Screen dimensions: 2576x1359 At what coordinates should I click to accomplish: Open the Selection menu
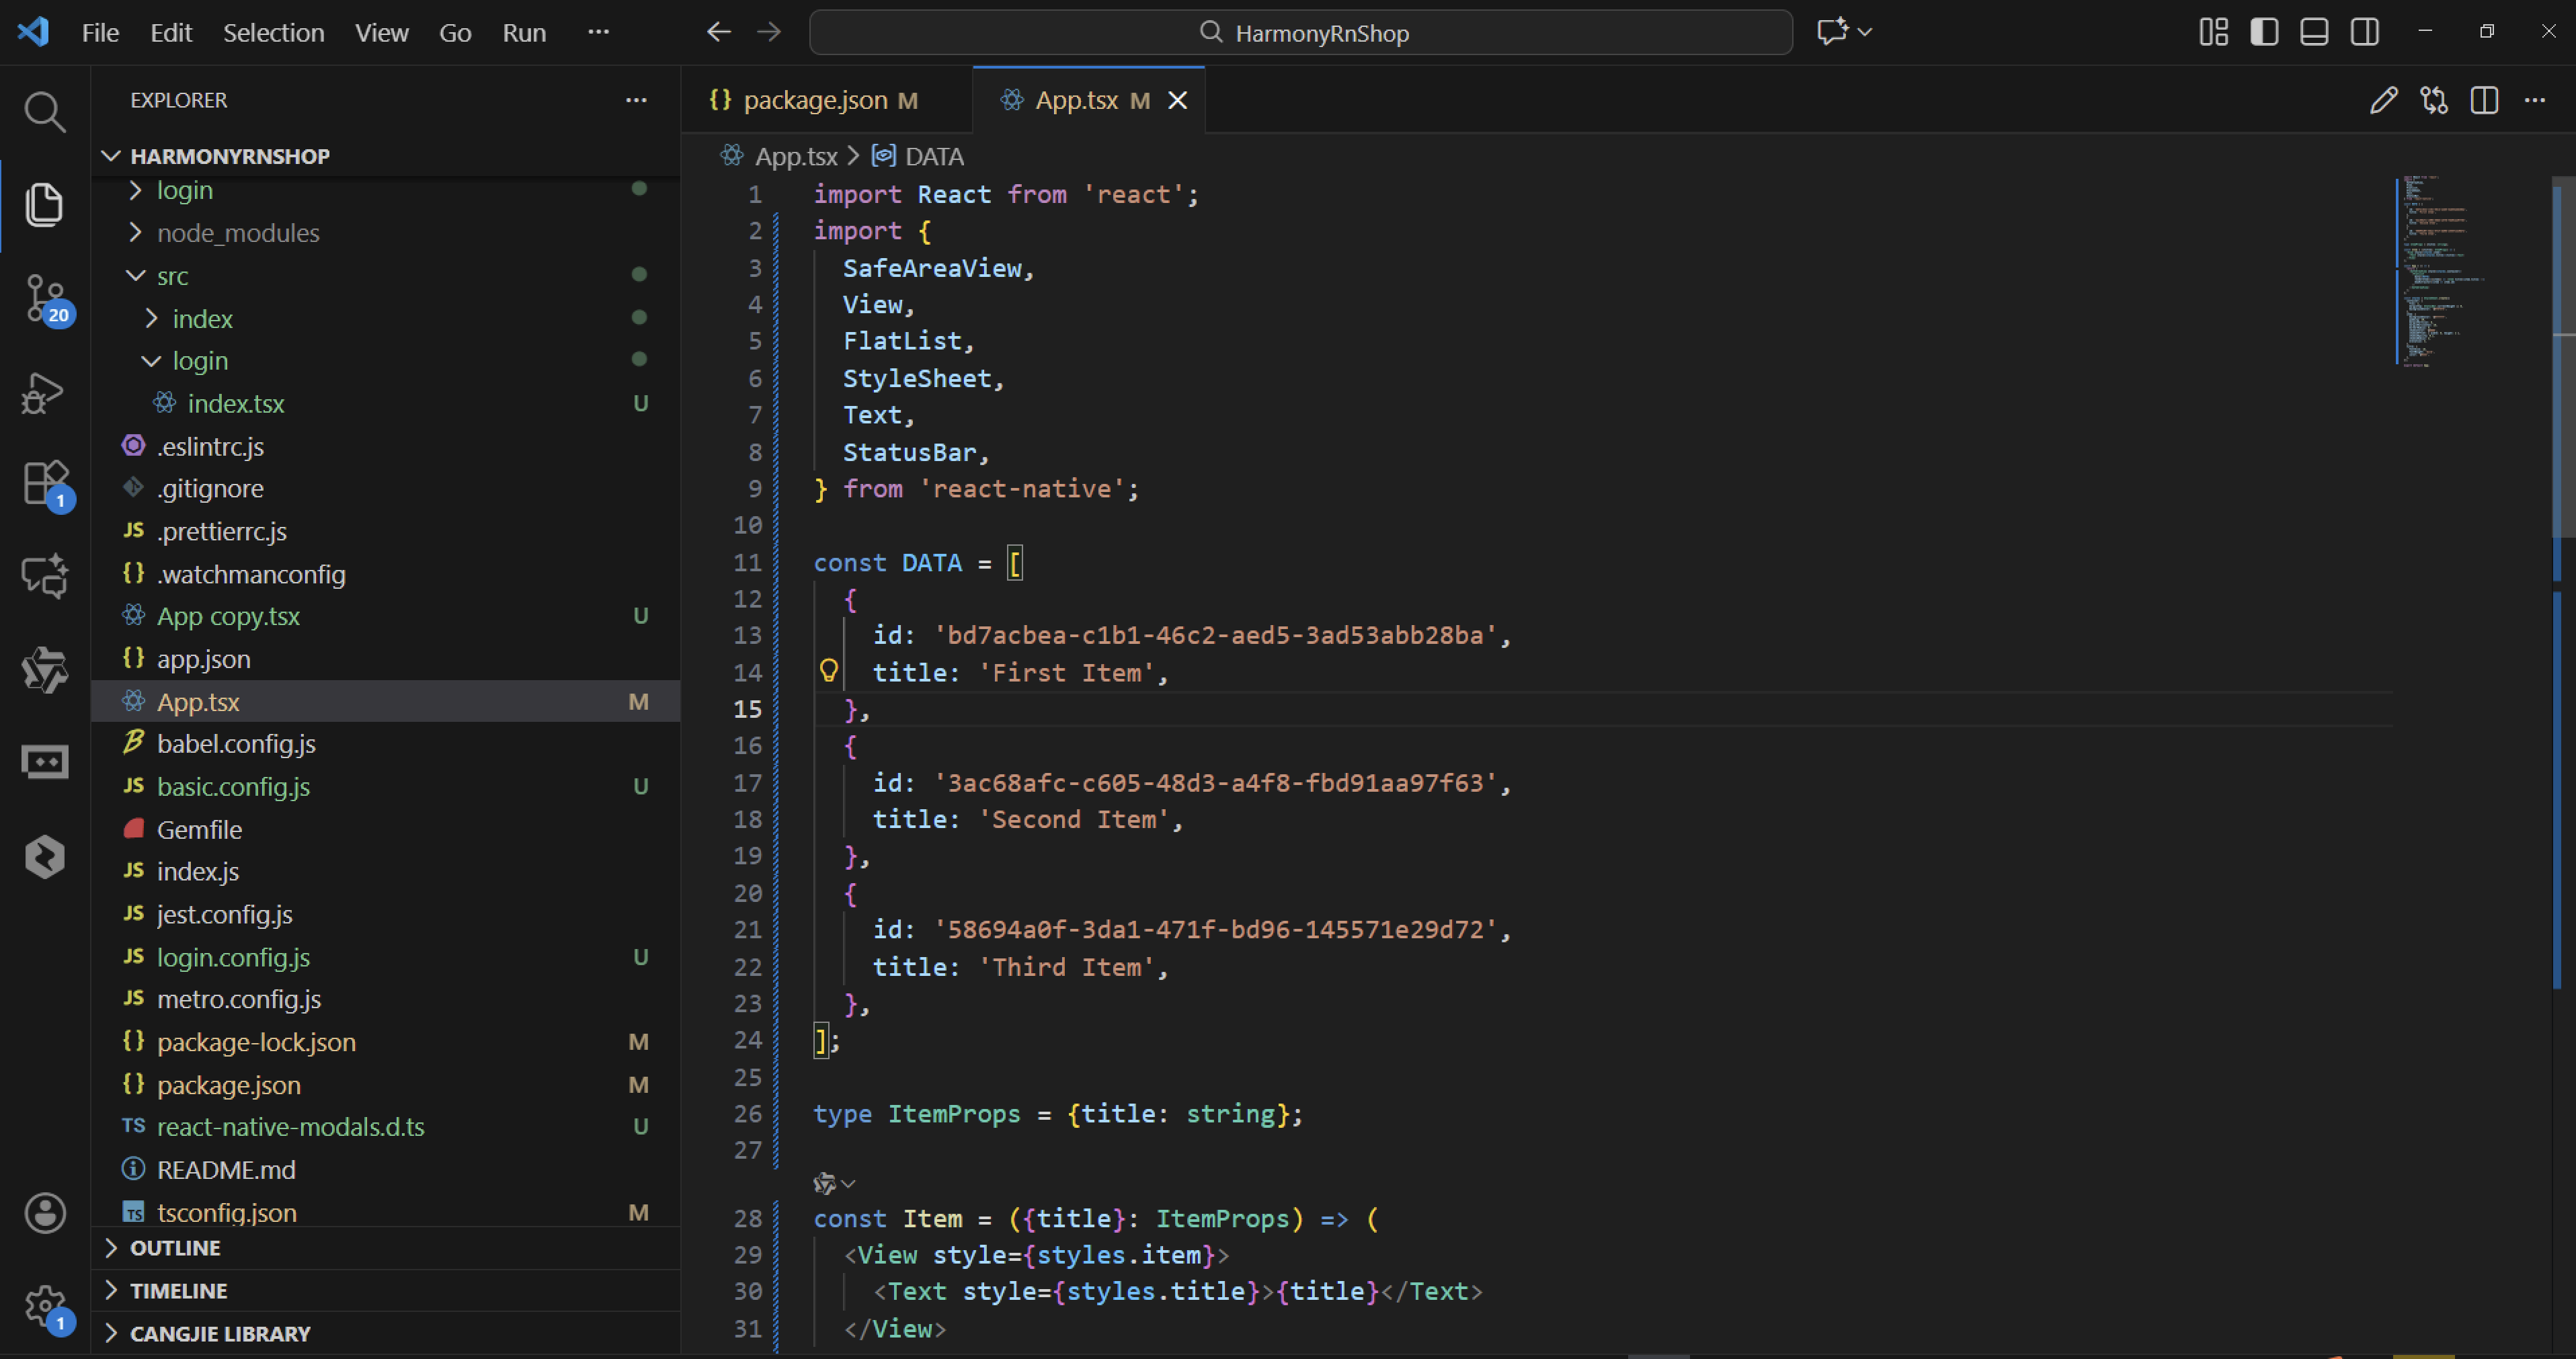pos(273,33)
